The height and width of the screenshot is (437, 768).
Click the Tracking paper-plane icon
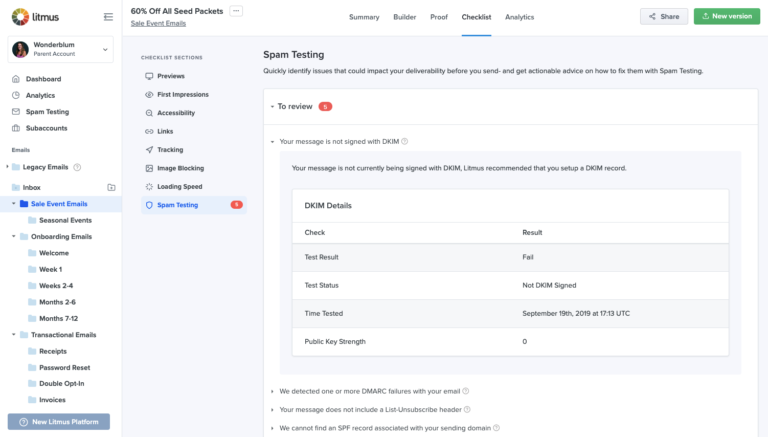[149, 150]
